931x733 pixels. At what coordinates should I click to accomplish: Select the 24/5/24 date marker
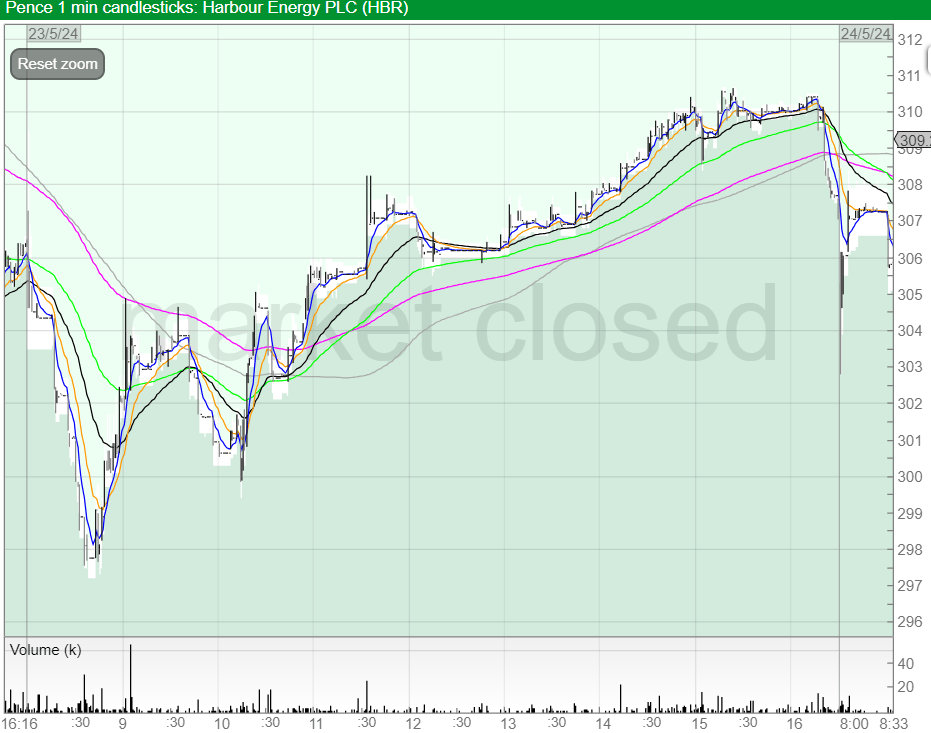[x=866, y=34]
